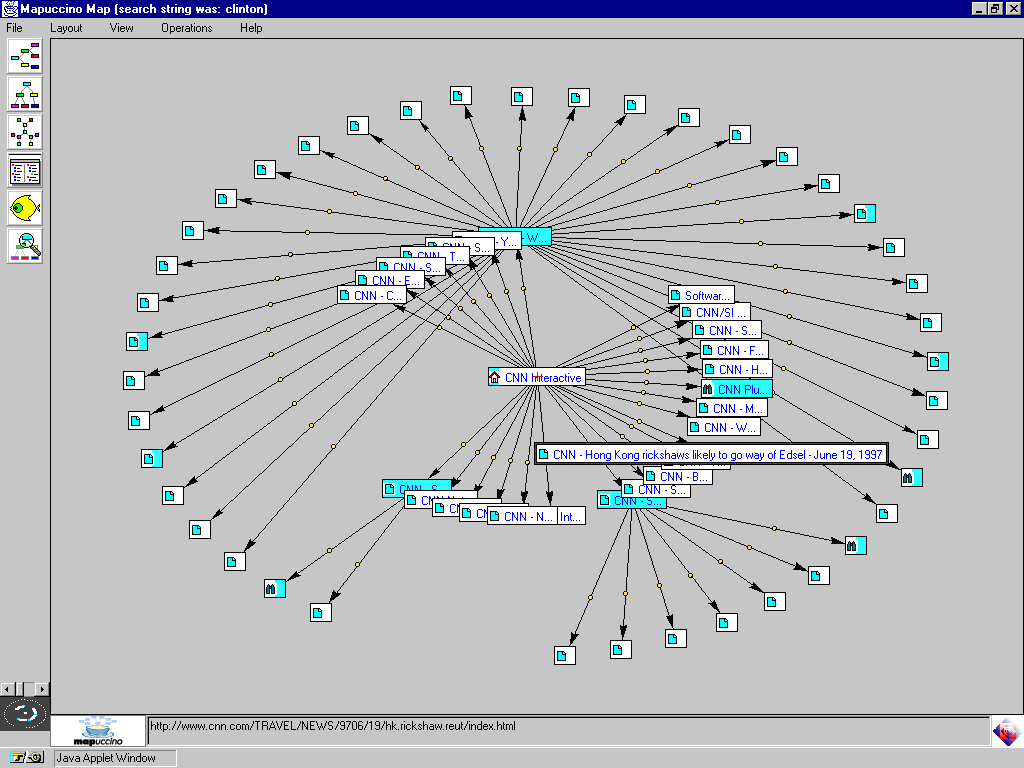Switch to the vertical hierarchy layout icon
Viewport: 1024px width, 768px height.
point(25,94)
